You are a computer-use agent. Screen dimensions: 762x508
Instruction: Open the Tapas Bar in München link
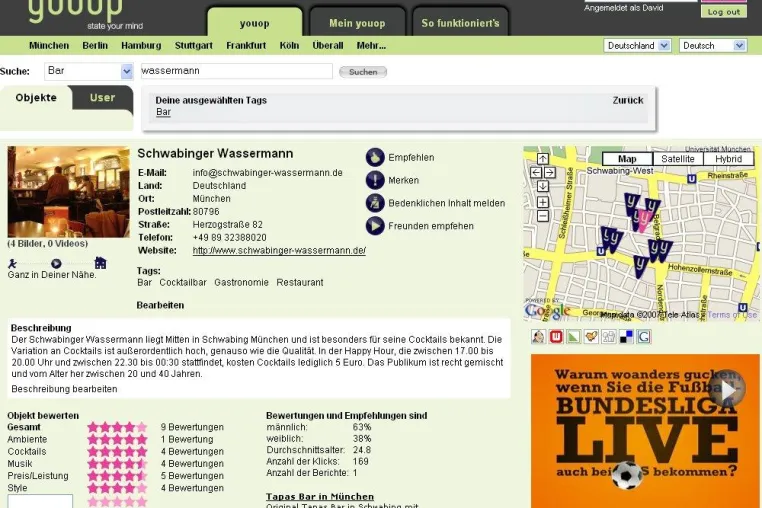tap(320, 496)
